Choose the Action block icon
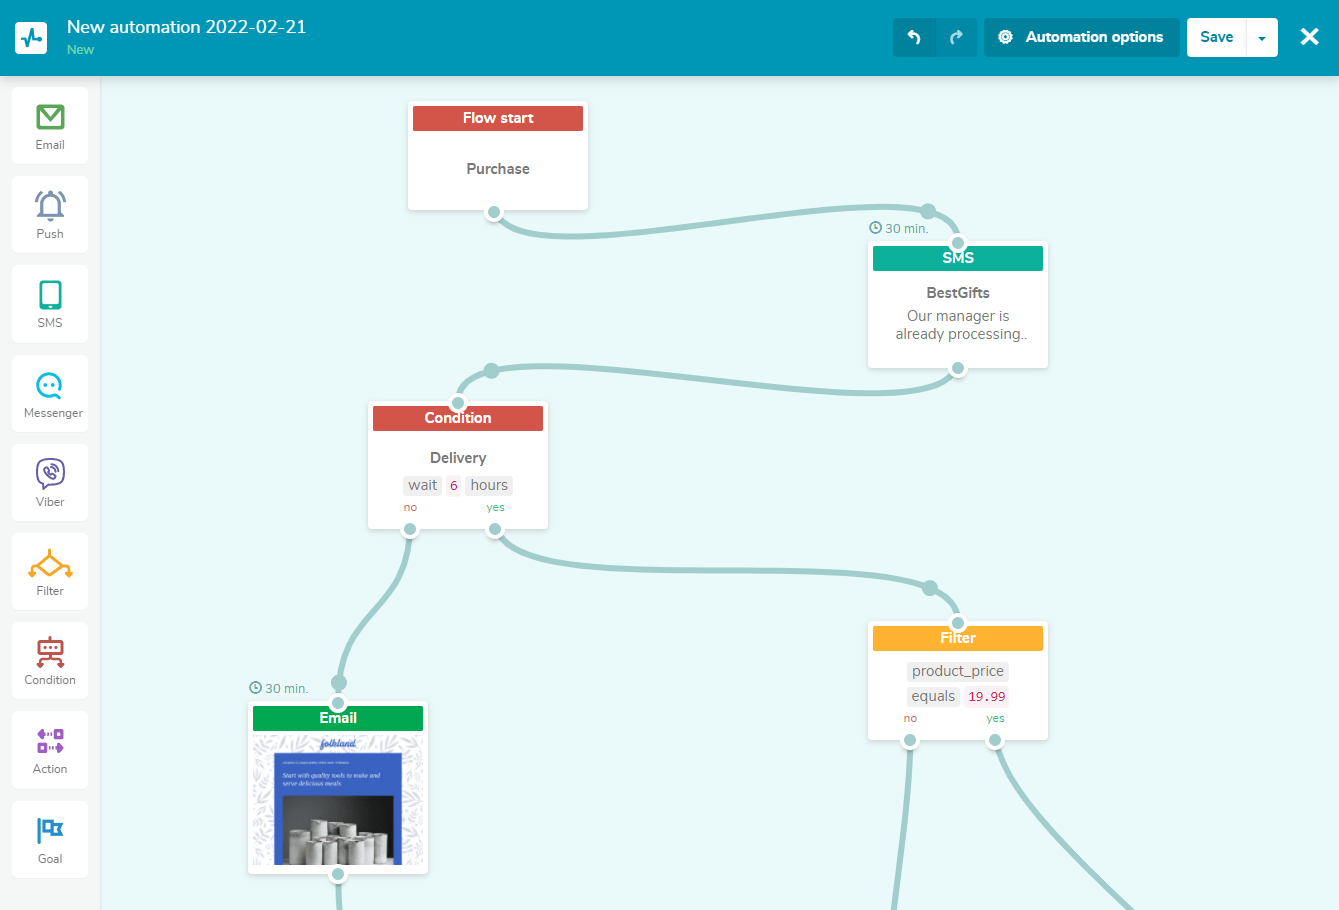 point(50,742)
